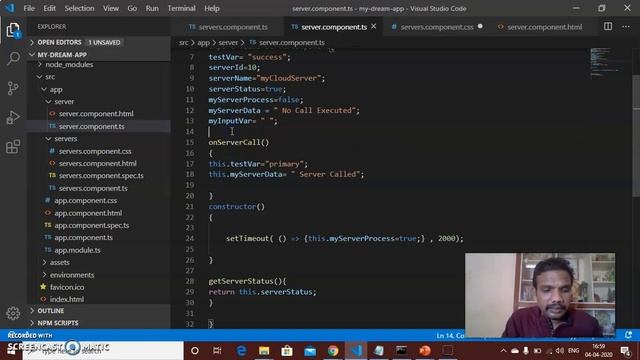Image resolution: width=640 pixels, height=360 pixels.
Task: Open Microsoft Edge from the taskbar
Action: tap(241, 351)
